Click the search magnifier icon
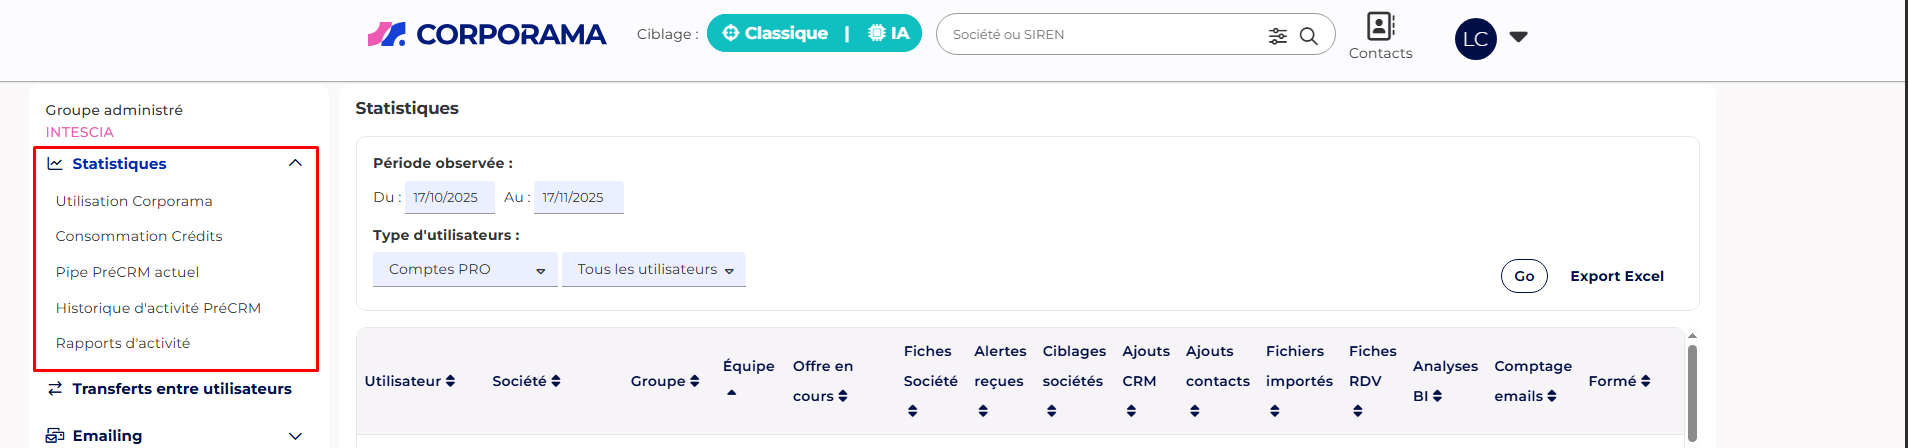This screenshot has width=1908, height=448. 1308,36
